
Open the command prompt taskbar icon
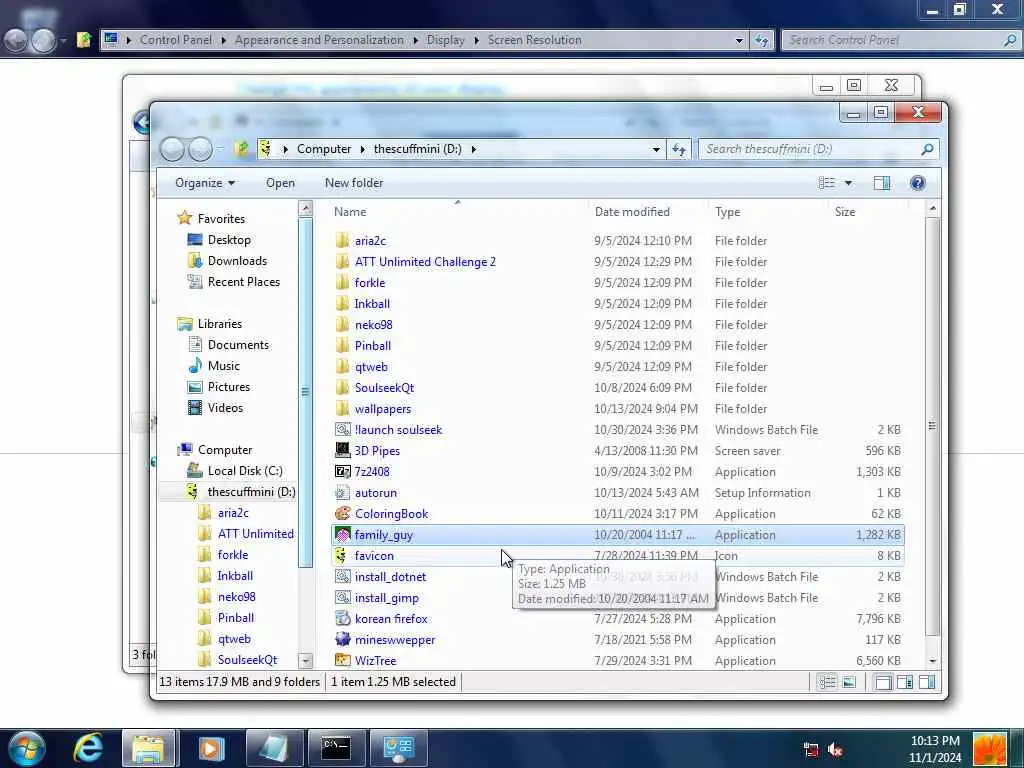[x=335, y=748]
